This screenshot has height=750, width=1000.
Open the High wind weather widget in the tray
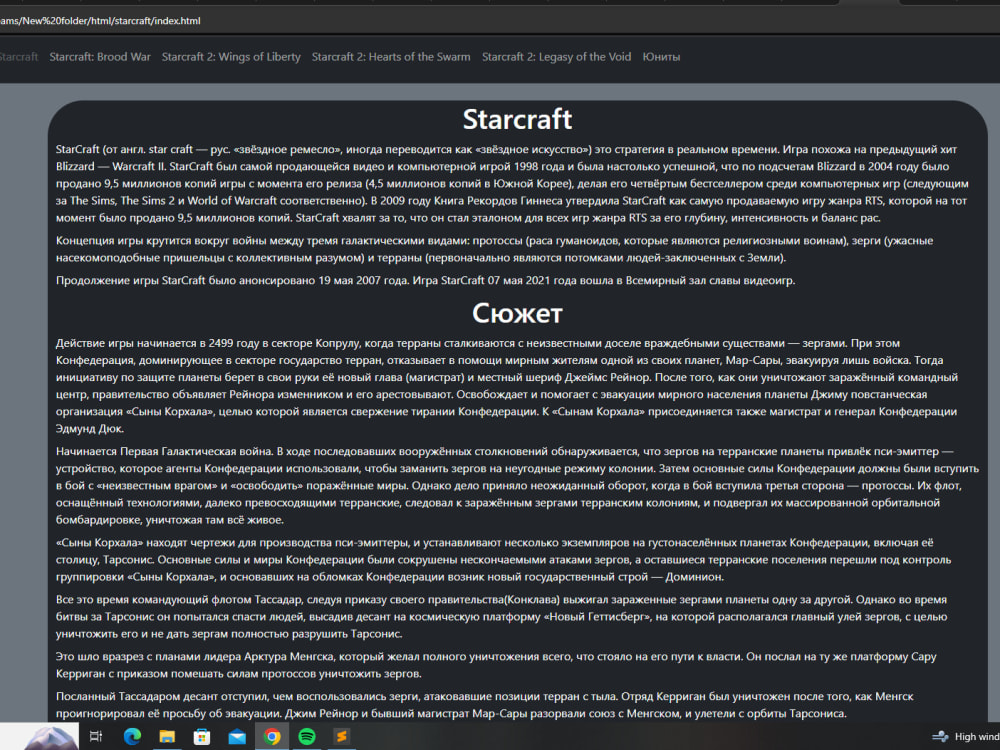pyautogui.click(x=966, y=737)
